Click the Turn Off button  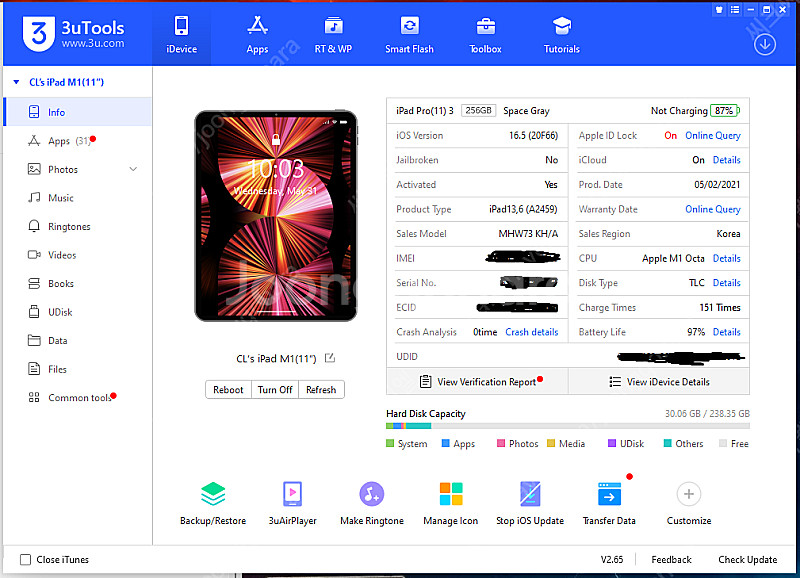click(x=275, y=390)
